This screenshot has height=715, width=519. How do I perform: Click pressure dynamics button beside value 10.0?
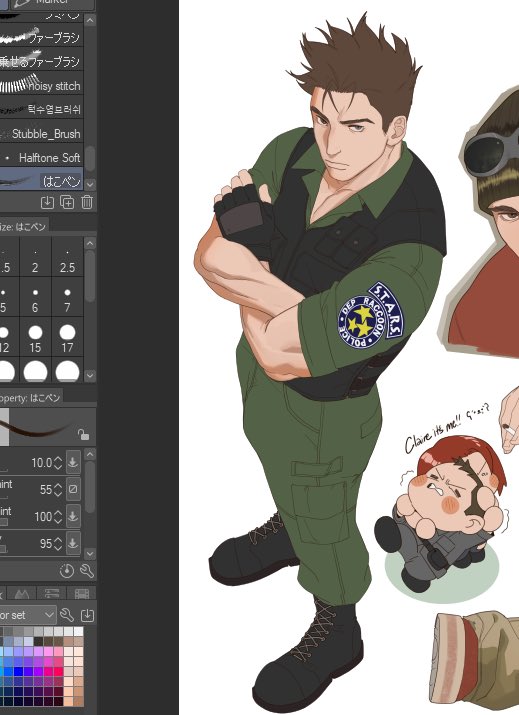(x=73, y=462)
